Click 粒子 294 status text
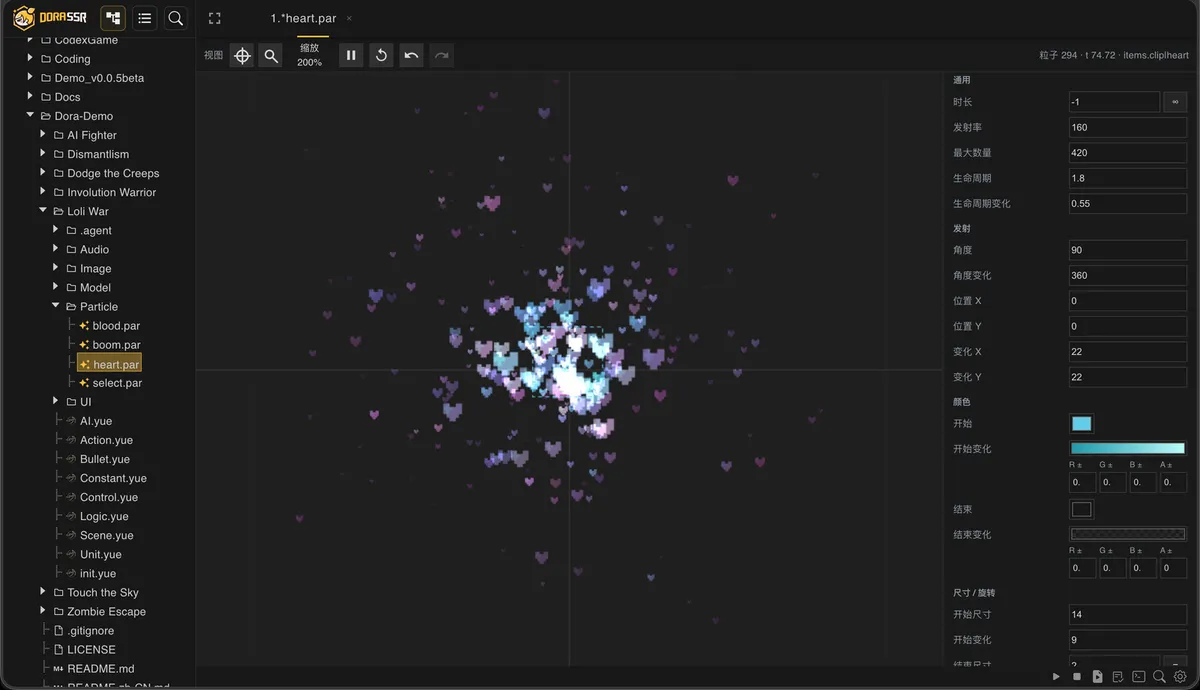 coord(1058,56)
